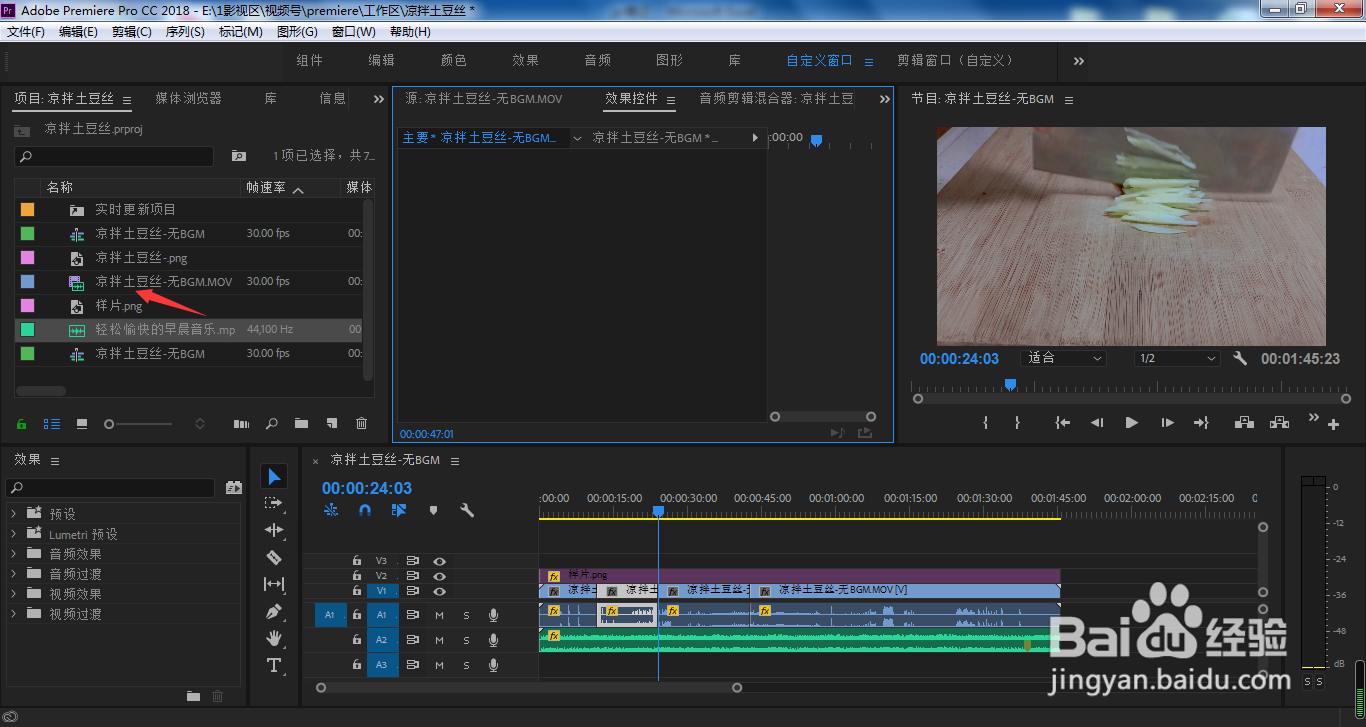
Task: Toggle Snap magnet in timeline
Action: click(x=365, y=510)
